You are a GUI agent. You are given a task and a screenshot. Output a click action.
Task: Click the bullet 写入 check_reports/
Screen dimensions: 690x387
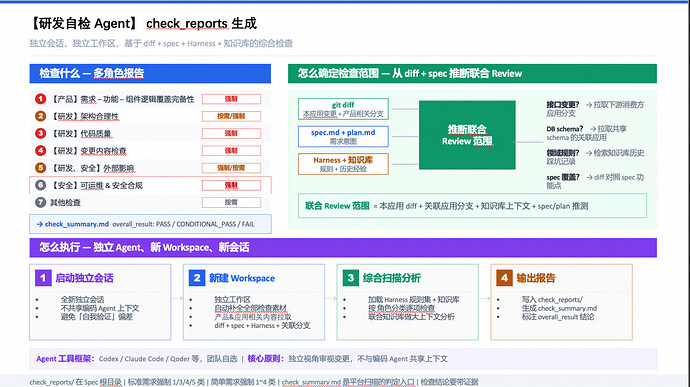pos(552,299)
